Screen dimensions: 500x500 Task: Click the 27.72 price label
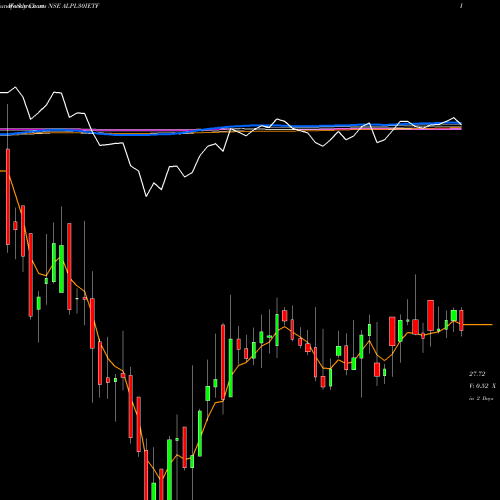coord(477,374)
